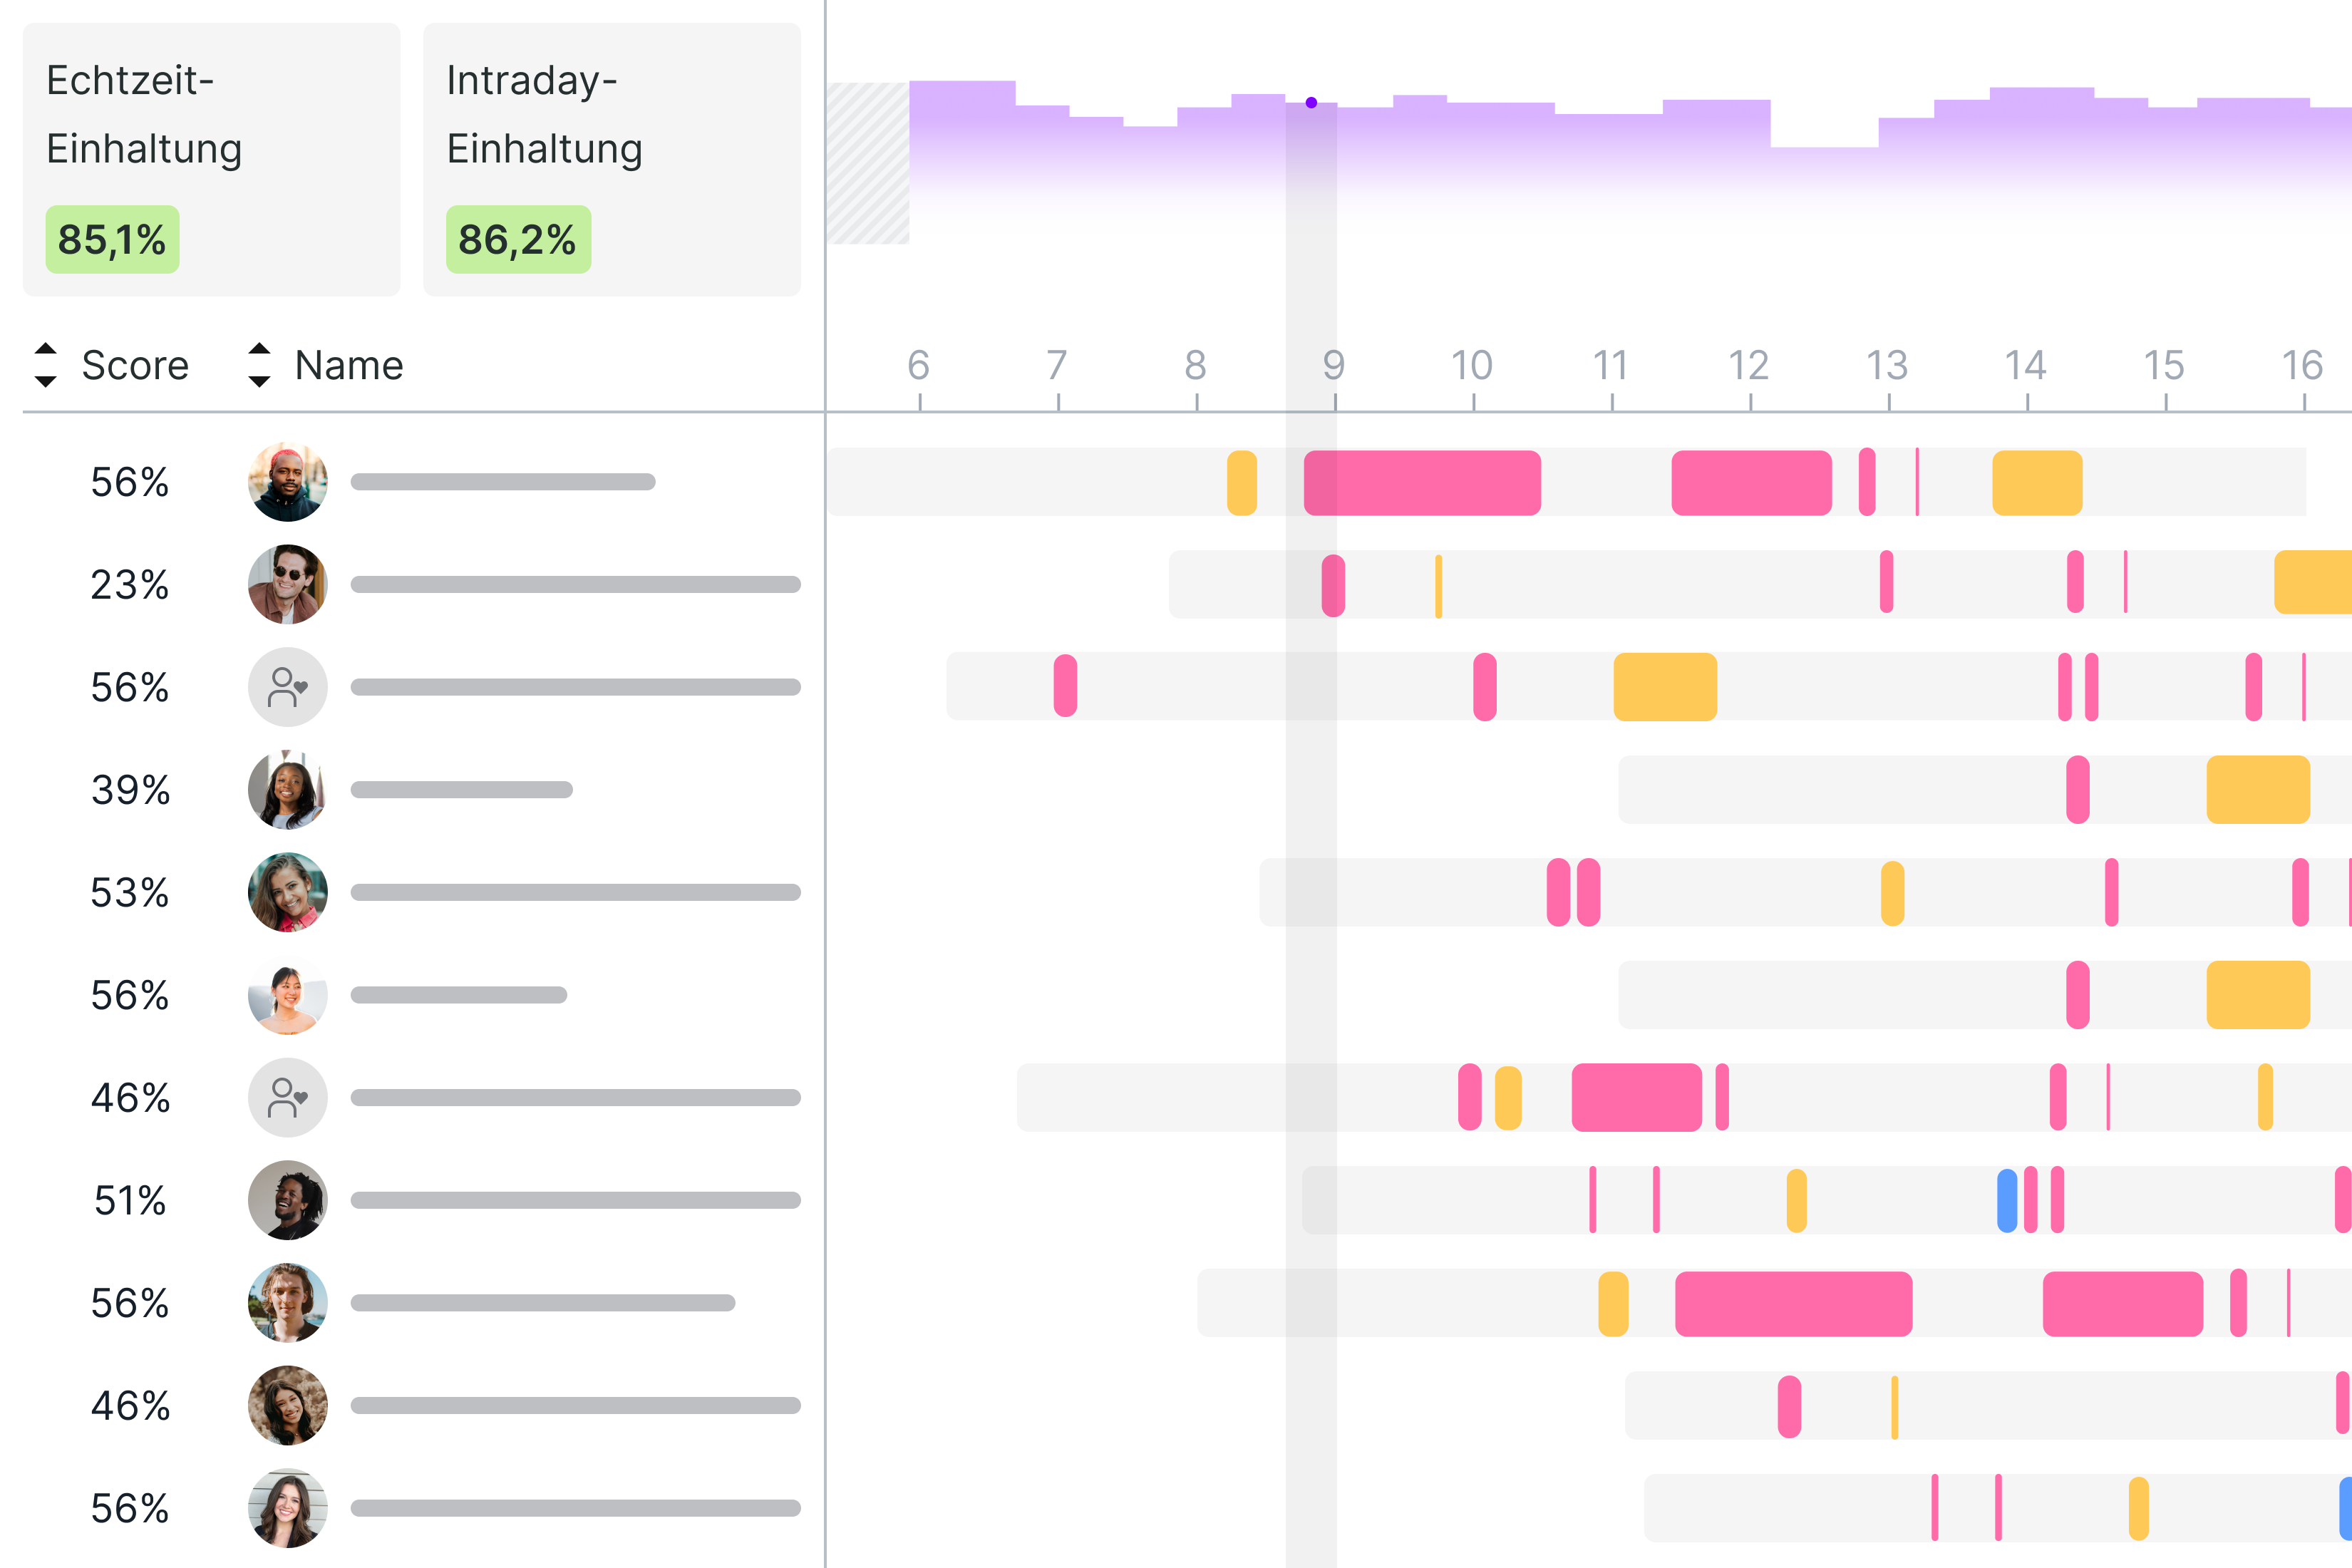The image size is (2352, 1568).
Task: Click avatar of agent scoring 39%
Action: 288,790
